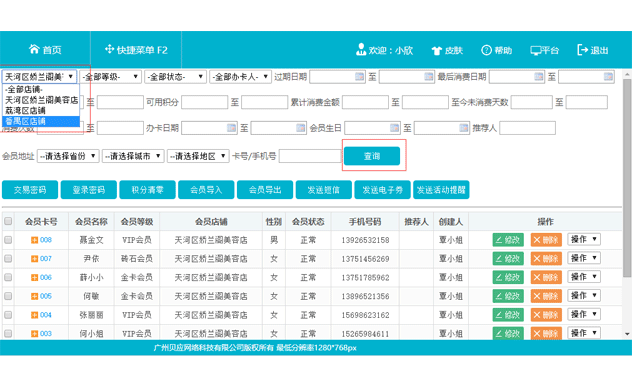632x384 pixels.
Task: Click the vertical scrollbar thumb
Action: (627, 177)
